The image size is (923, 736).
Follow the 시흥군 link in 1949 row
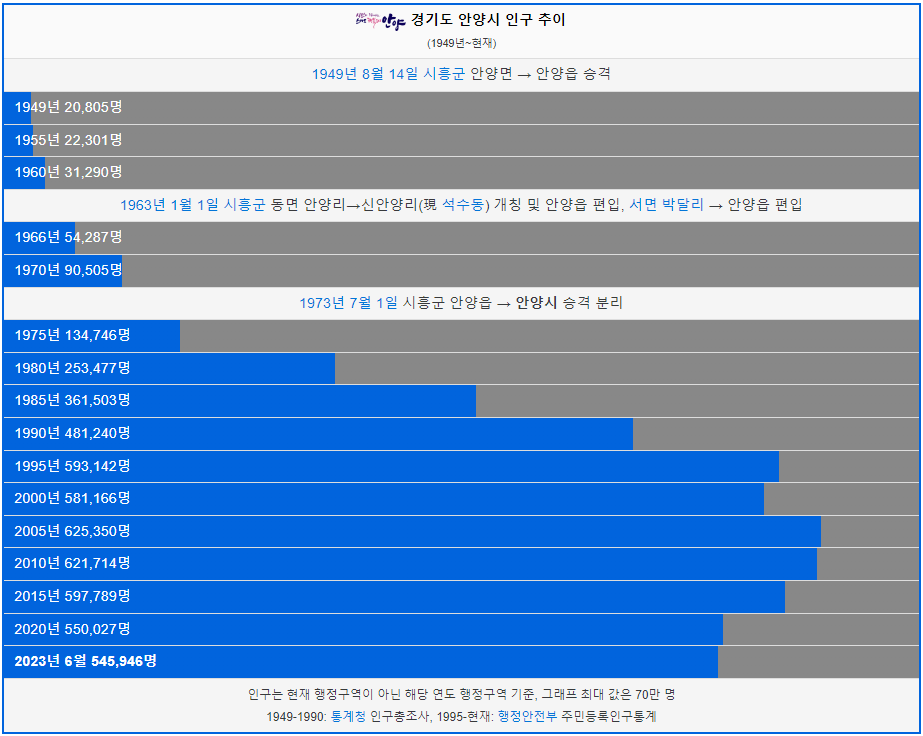444,74
